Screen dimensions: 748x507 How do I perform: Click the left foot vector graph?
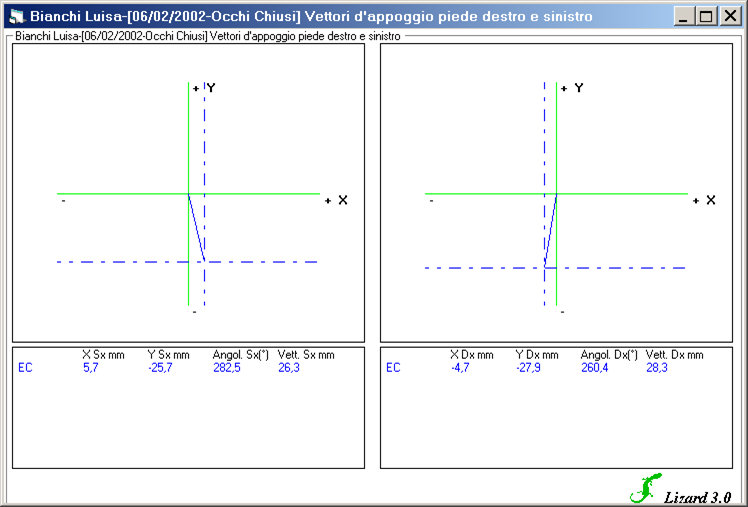(x=188, y=193)
